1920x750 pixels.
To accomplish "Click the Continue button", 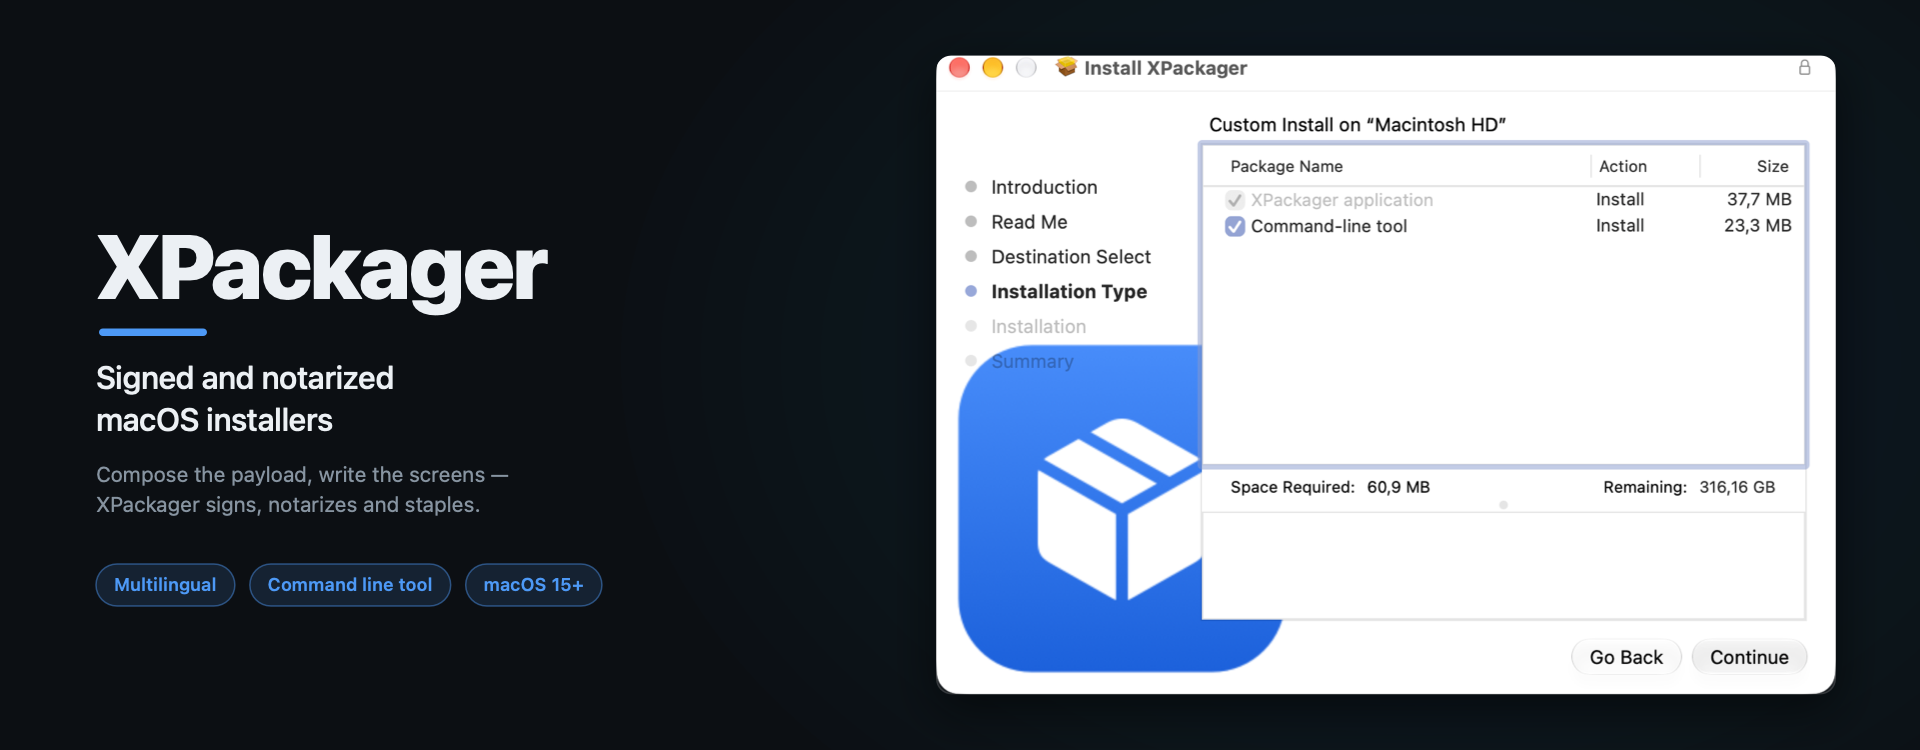I will (1749, 657).
